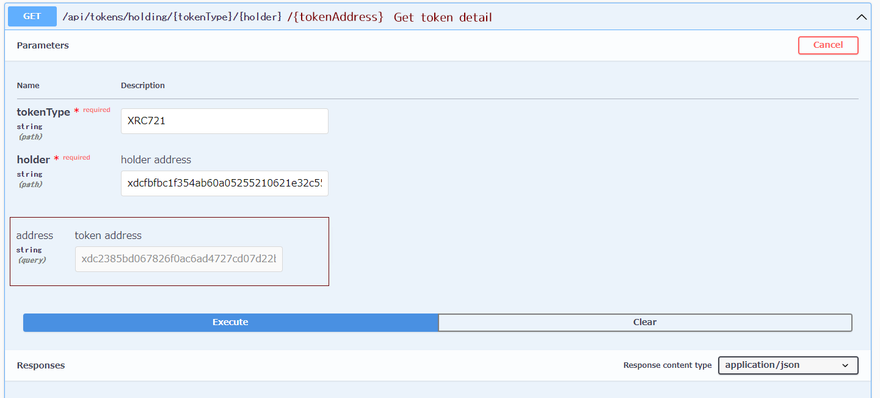This screenshot has width=880, height=398.
Task: Click the token address query input
Action: pos(178,259)
